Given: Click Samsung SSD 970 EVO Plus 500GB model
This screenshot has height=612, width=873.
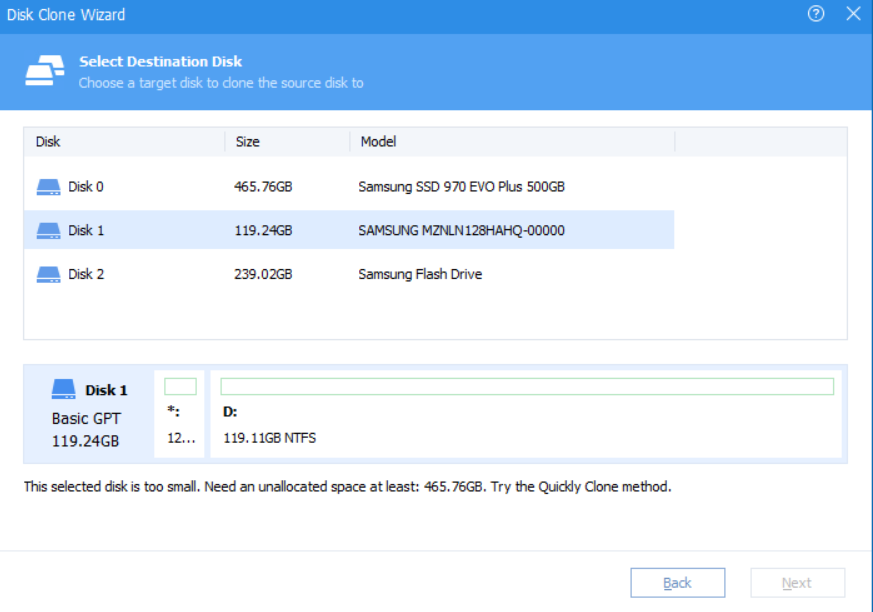Looking at the screenshot, I should coord(462,187).
